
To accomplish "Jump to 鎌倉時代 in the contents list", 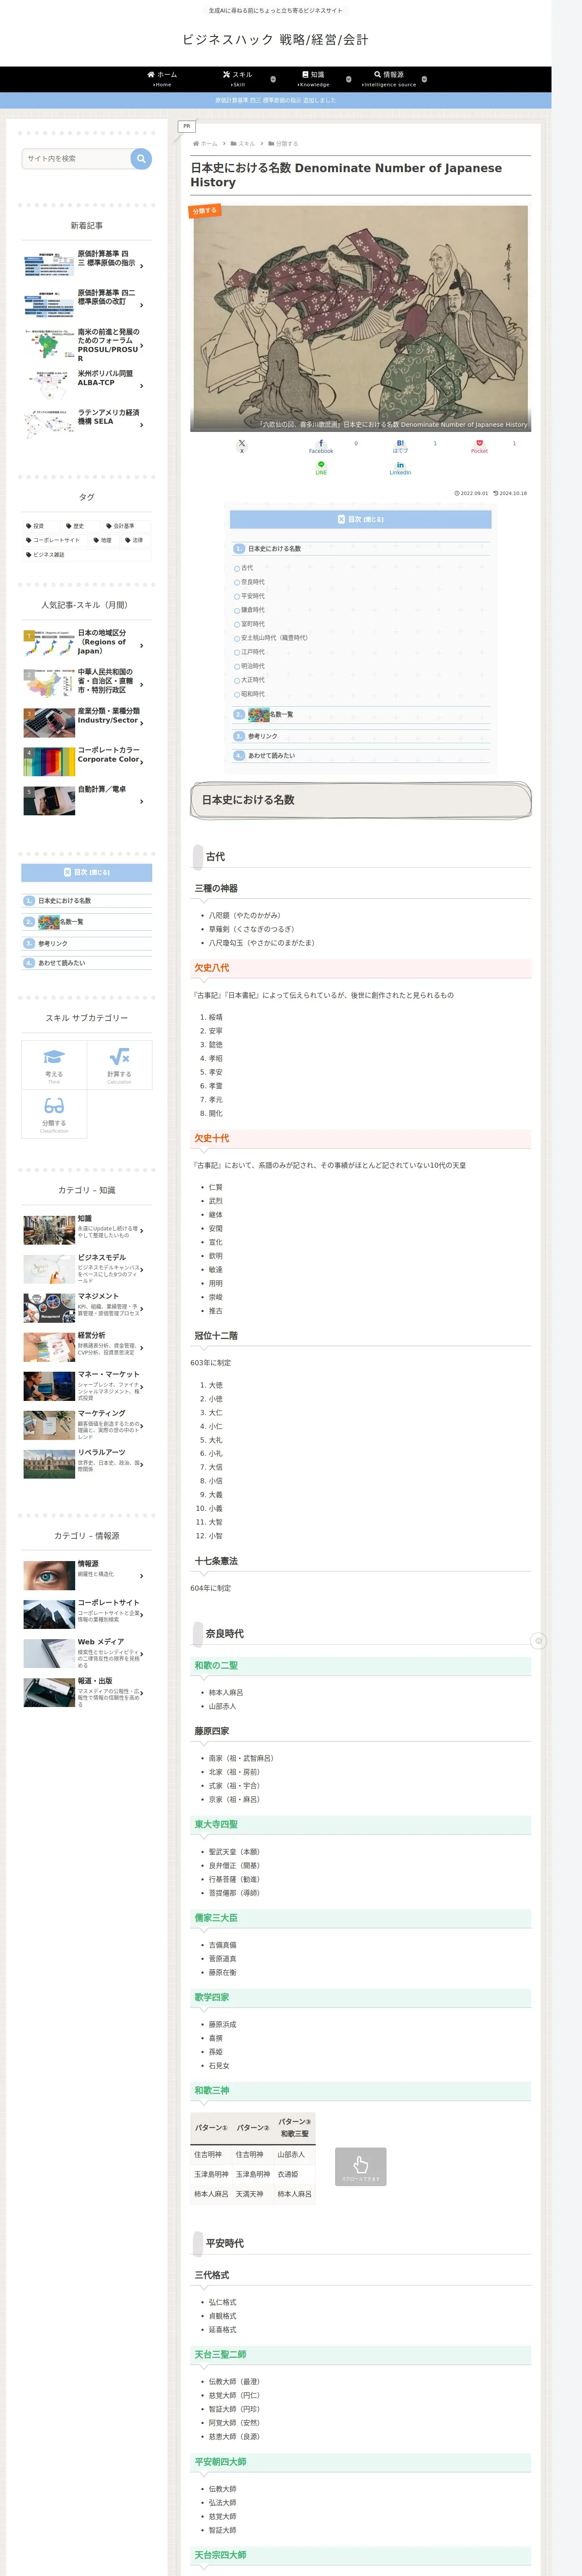I will point(253,610).
